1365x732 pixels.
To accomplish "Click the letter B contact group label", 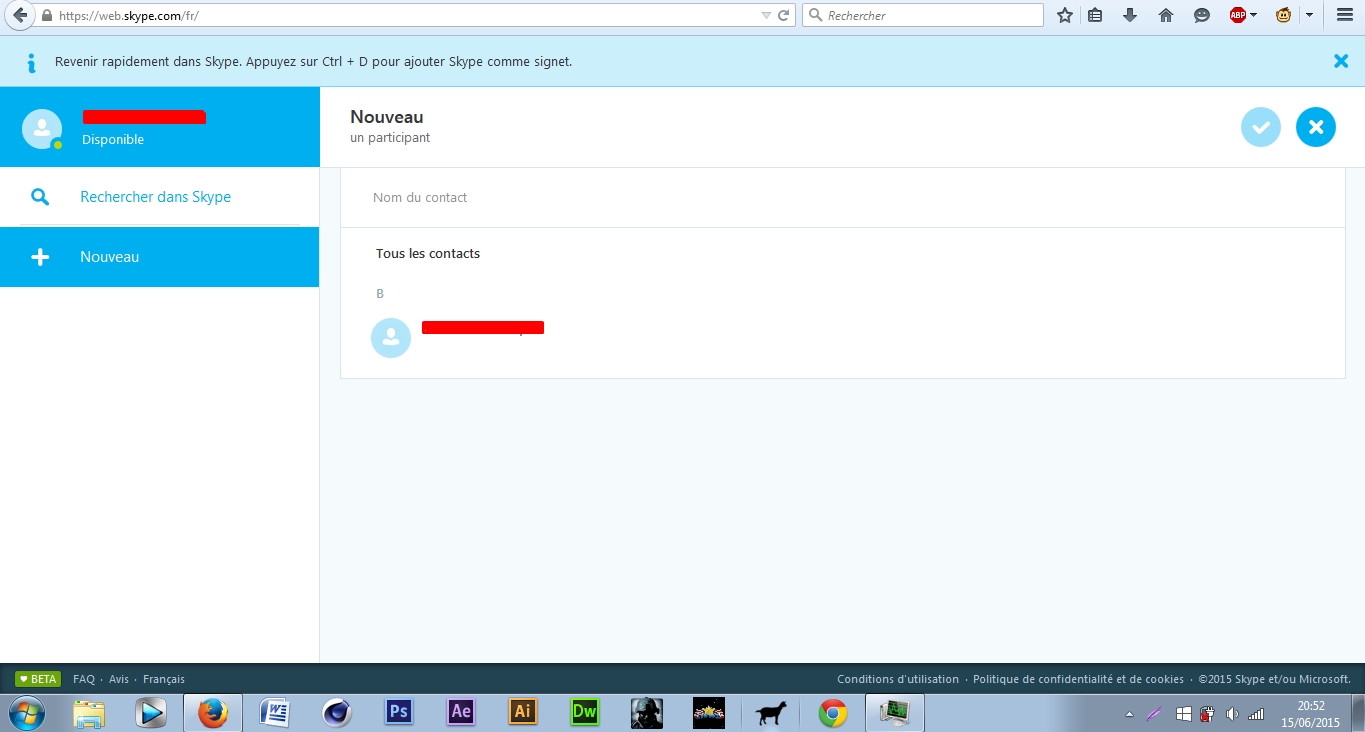I will coord(380,294).
